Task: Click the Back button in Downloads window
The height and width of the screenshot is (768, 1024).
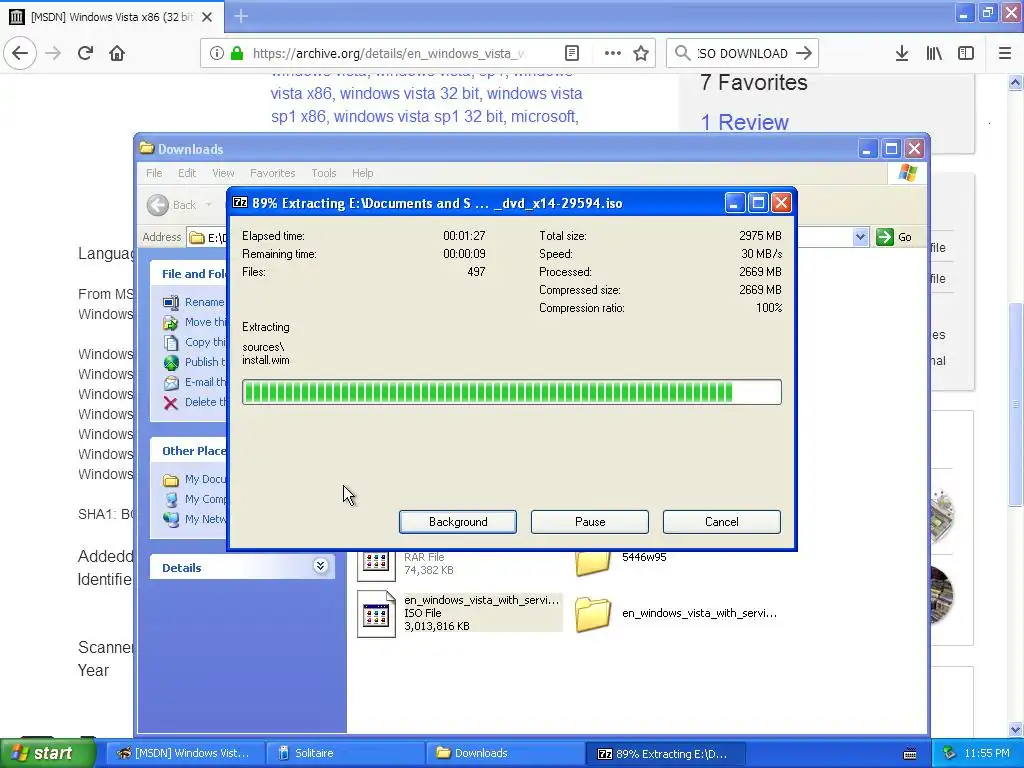Action: pyautogui.click(x=172, y=205)
